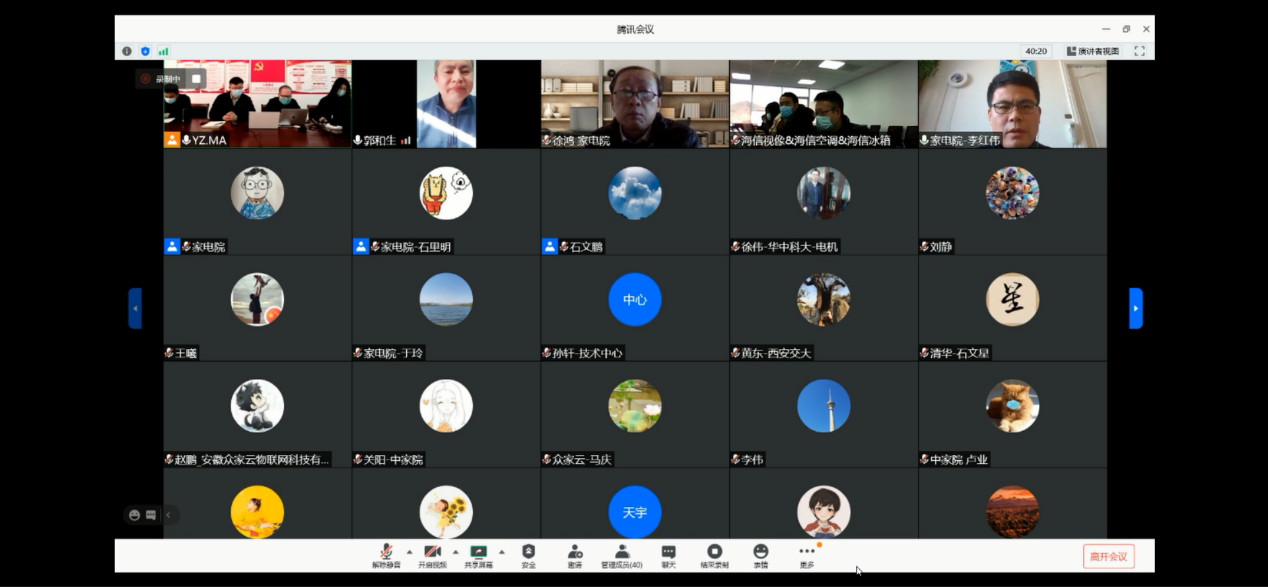
Task: Switch to Speaker View (演讲者视图)
Action: pos(1092,51)
